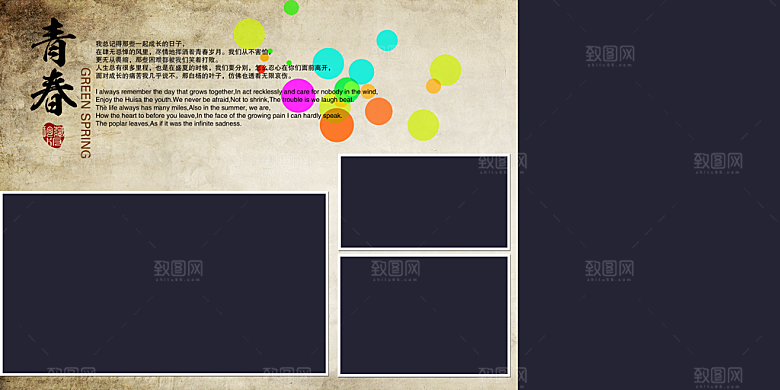This screenshot has height=390, width=780.
Task: Select the Chinese paragraph text block
Action: point(213,60)
